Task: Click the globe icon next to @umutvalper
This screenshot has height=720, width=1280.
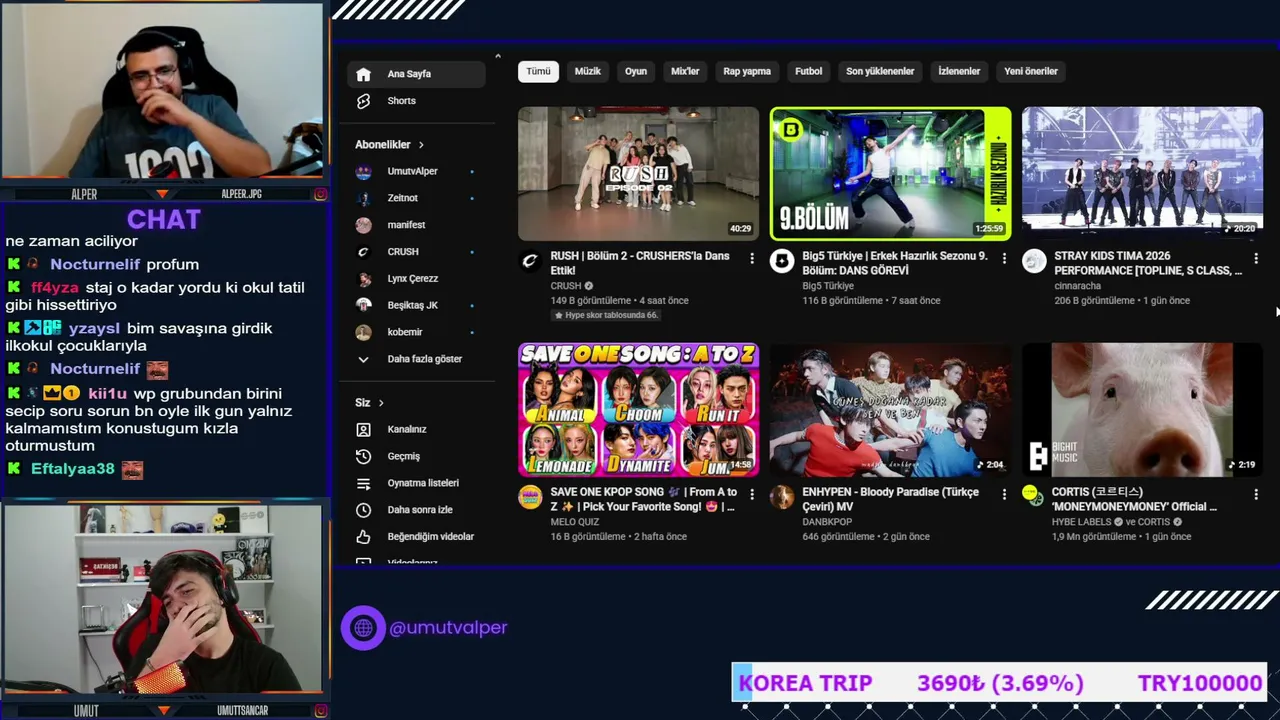Action: tap(363, 628)
